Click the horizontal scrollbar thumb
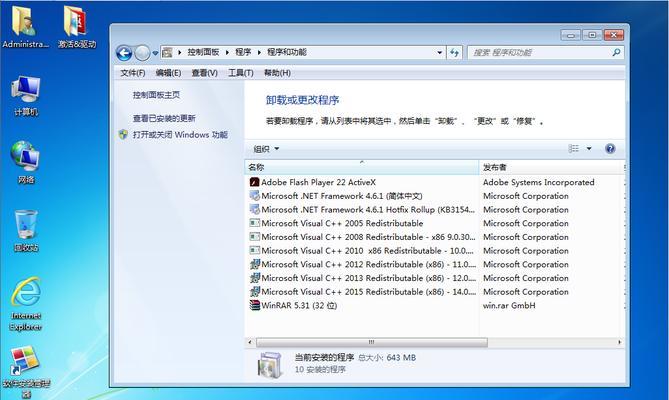Screen dimensions: 669x400 click(x=372, y=342)
